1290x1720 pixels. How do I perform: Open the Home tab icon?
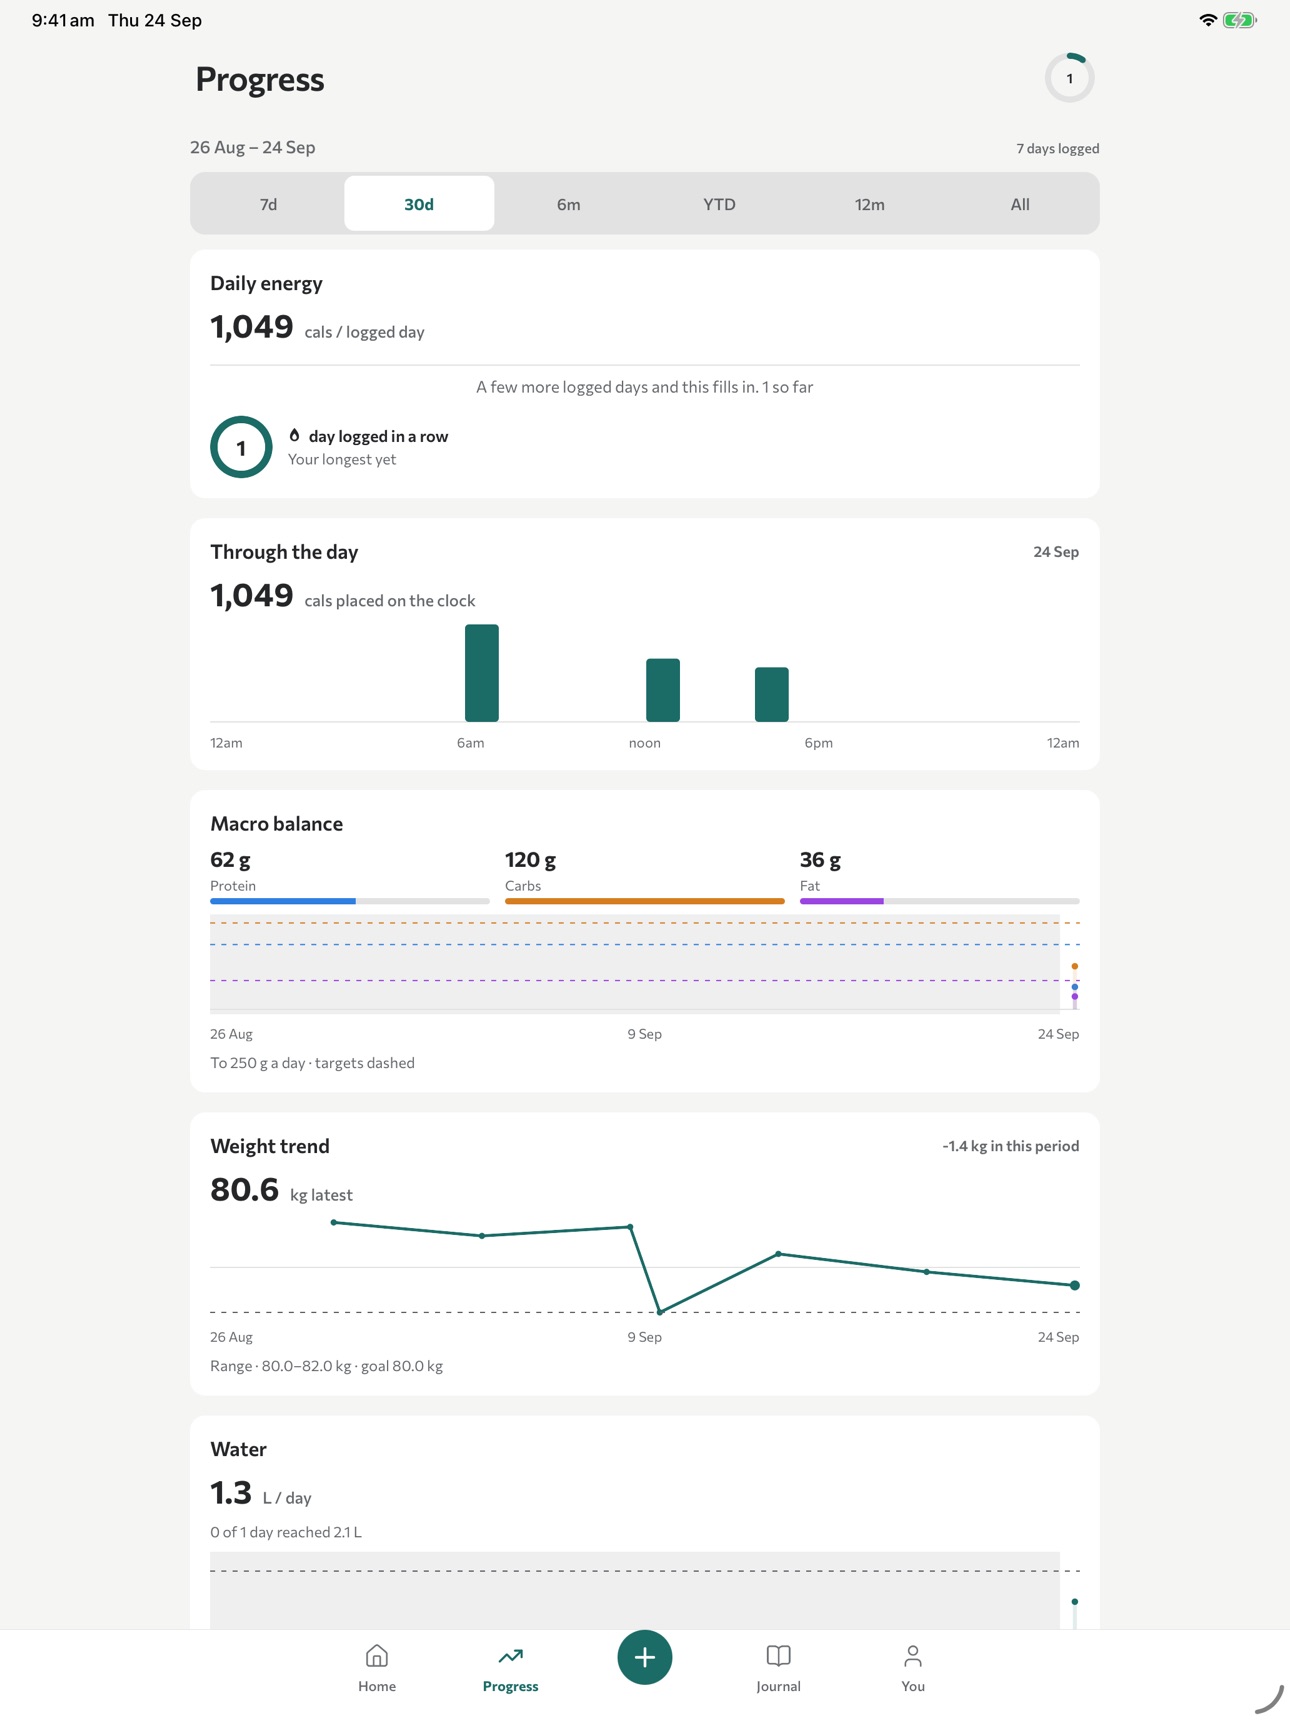click(x=377, y=1656)
